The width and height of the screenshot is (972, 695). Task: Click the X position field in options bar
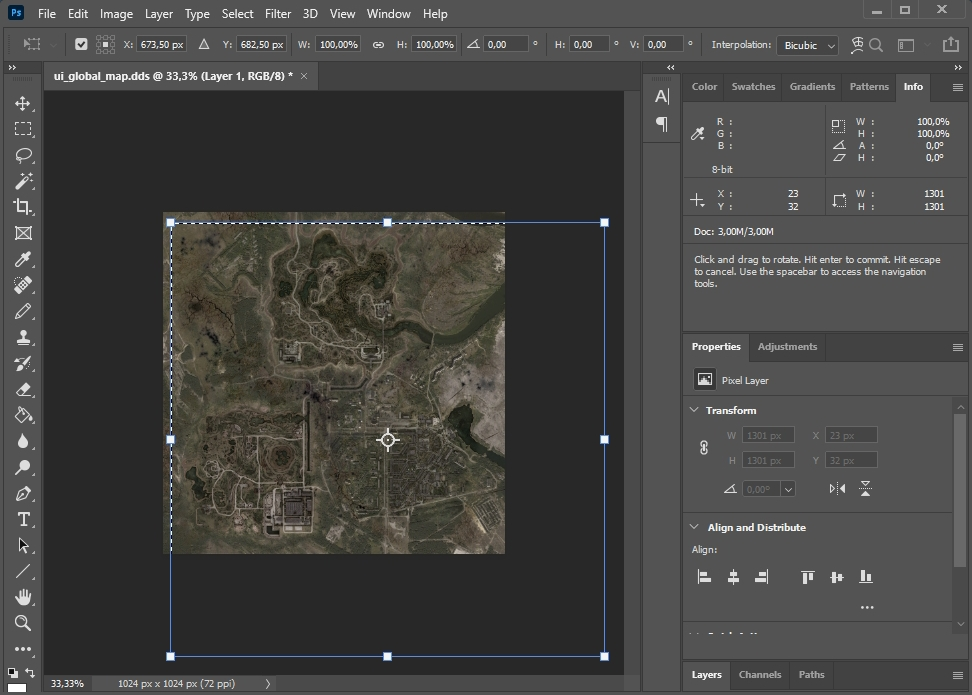[x=163, y=45]
